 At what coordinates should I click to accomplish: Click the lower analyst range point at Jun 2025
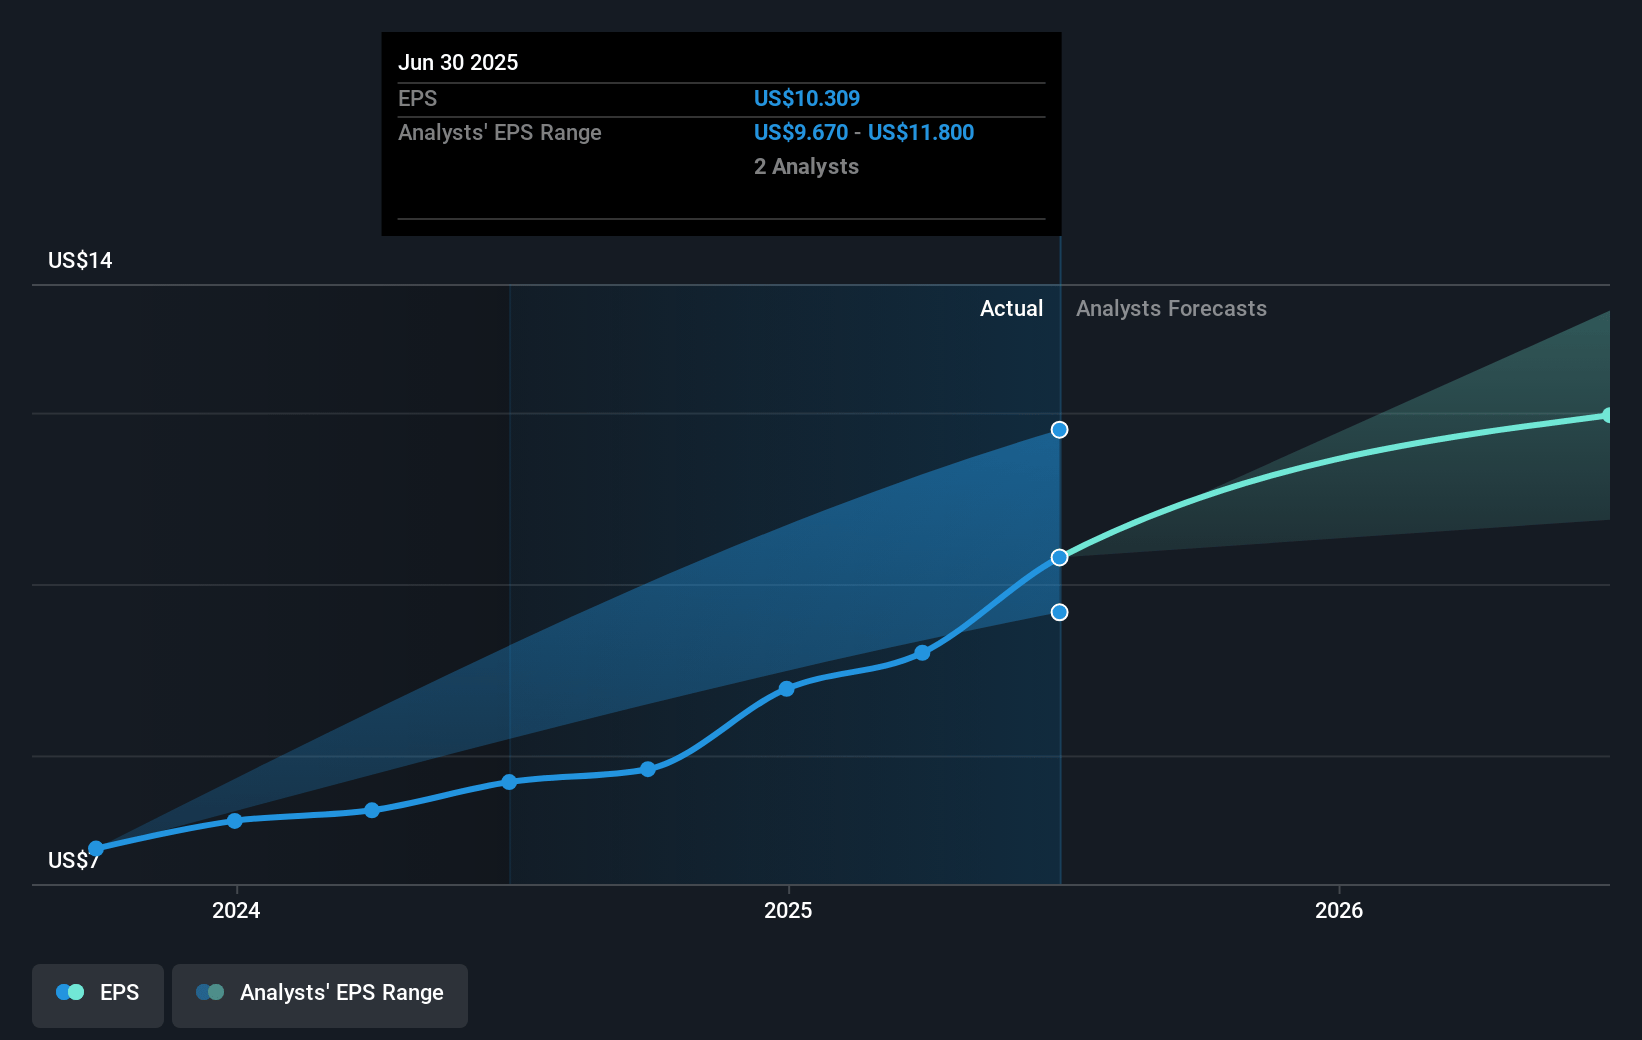tap(1060, 612)
